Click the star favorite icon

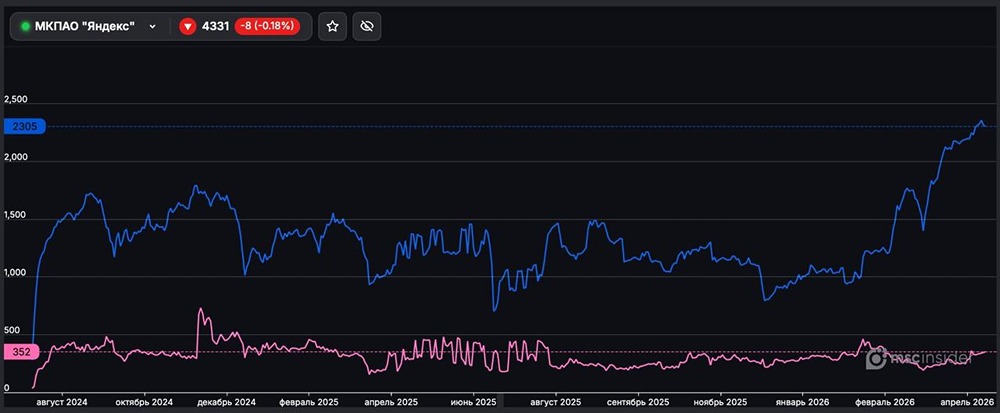coord(333,26)
